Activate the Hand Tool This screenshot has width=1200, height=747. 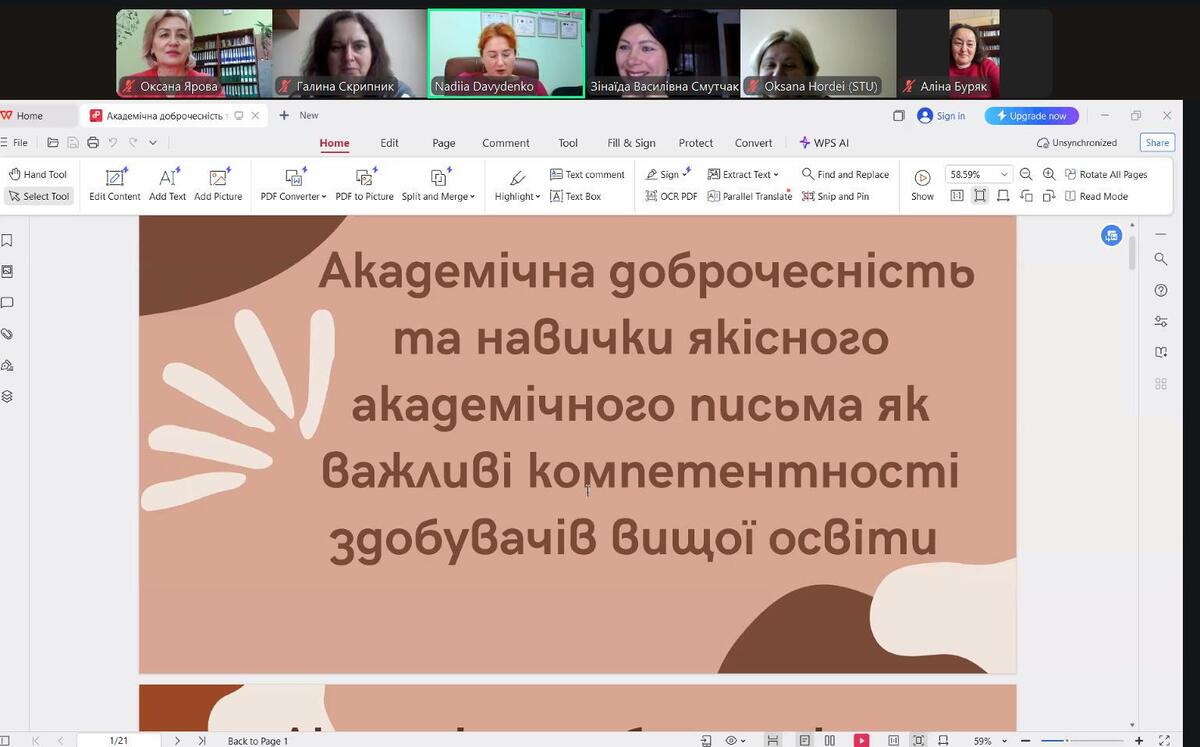[x=38, y=174]
